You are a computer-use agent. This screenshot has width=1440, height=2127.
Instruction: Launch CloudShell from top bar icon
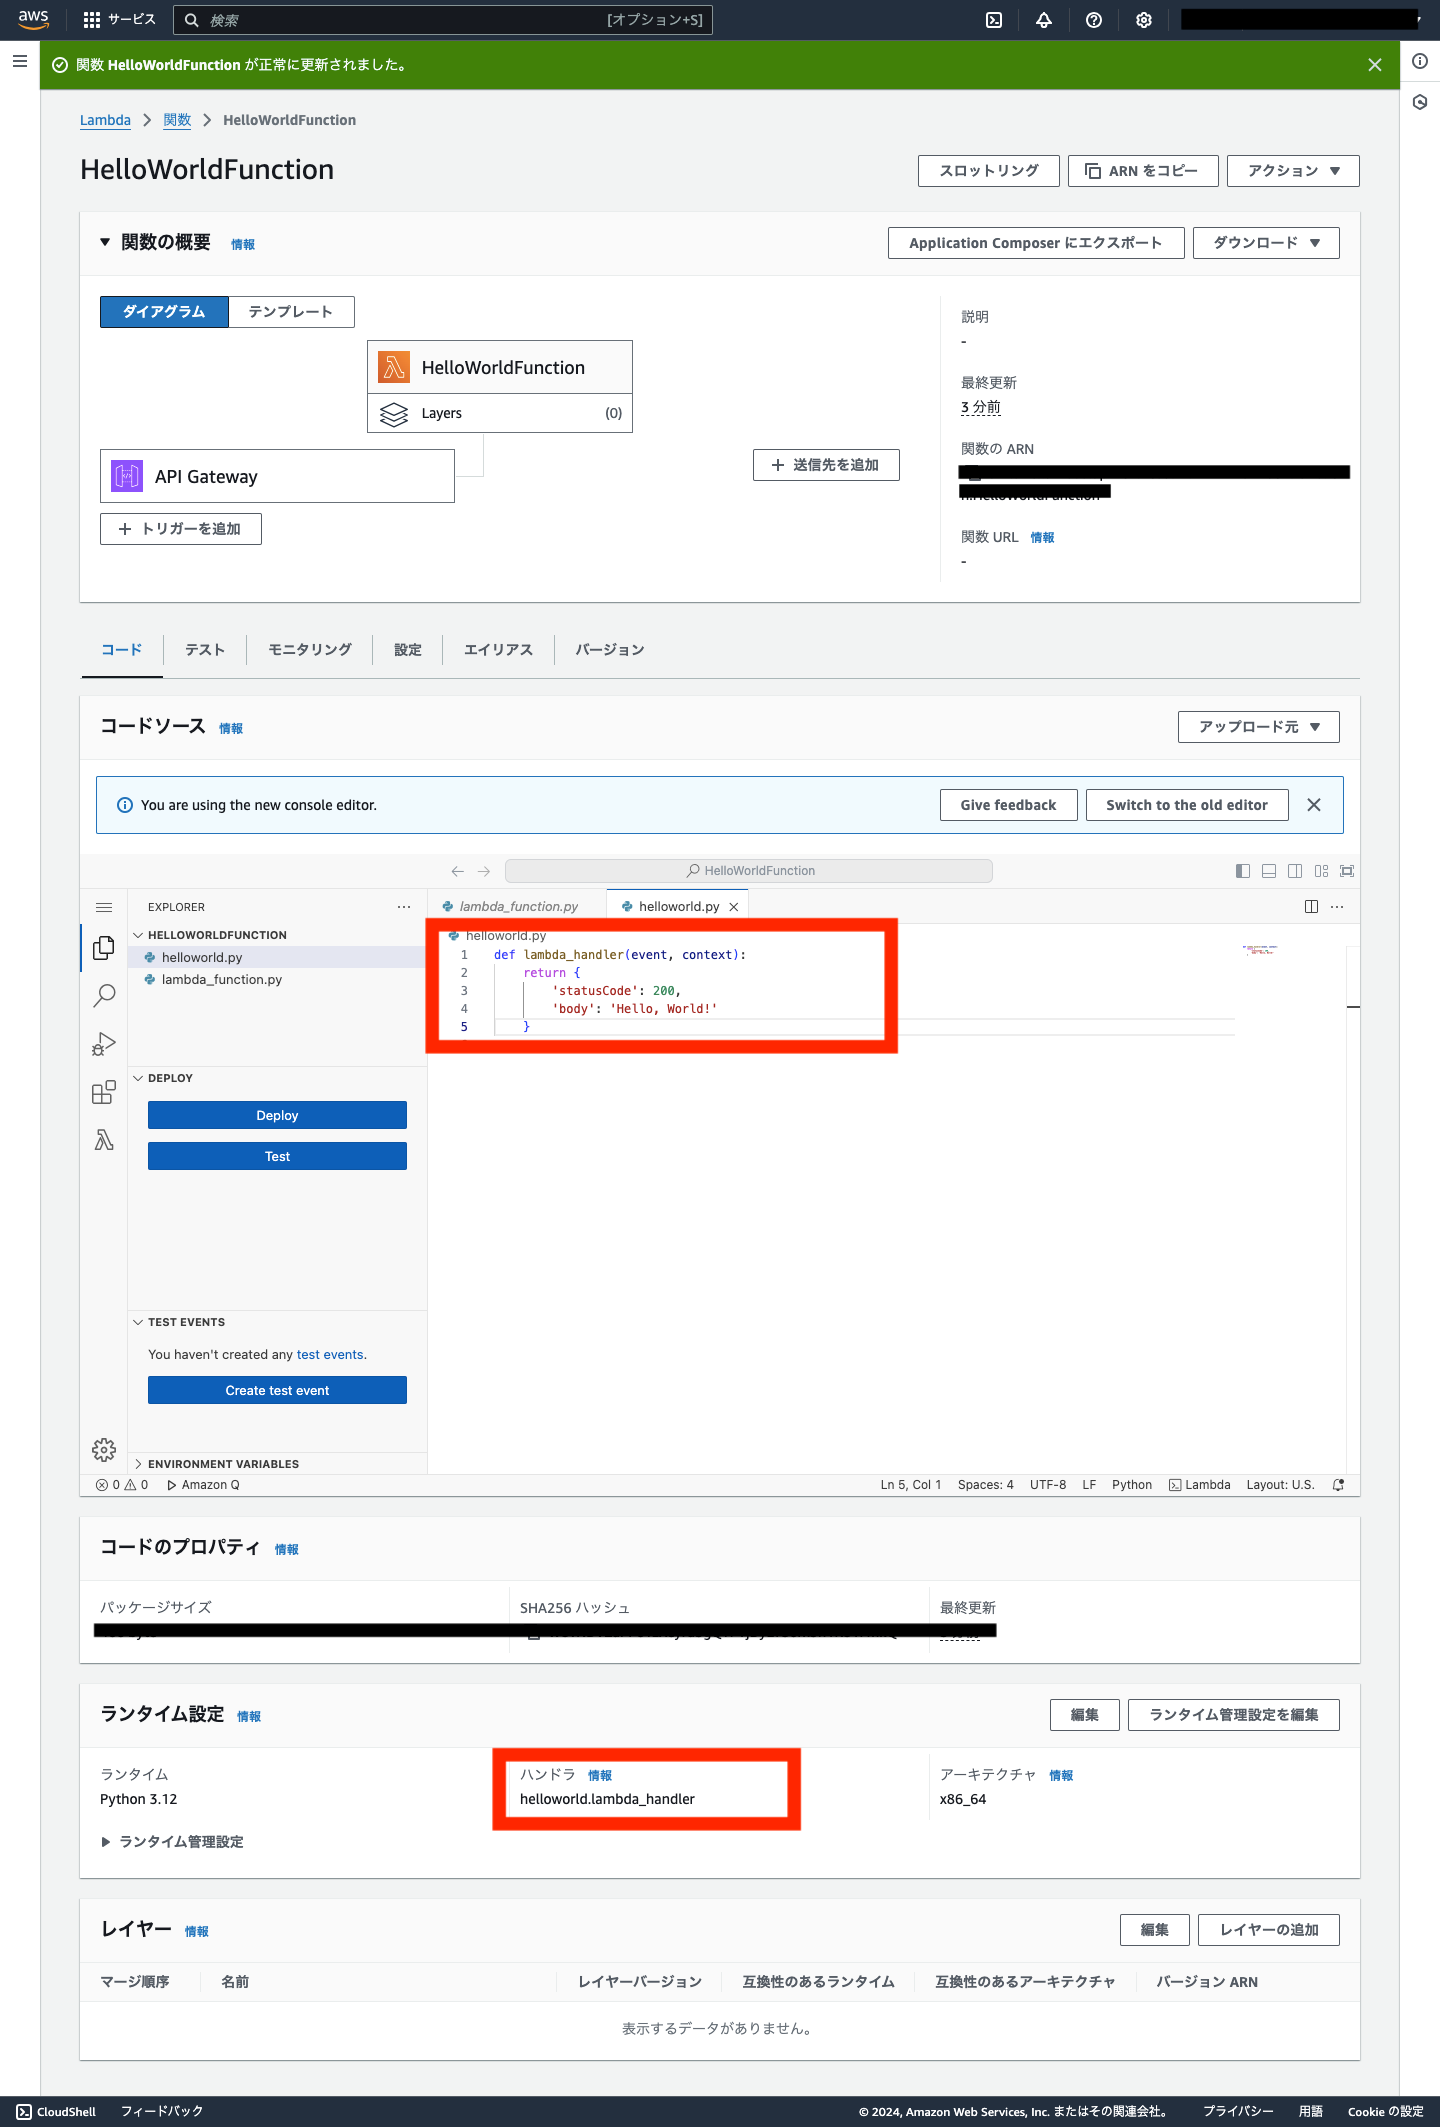coord(994,20)
